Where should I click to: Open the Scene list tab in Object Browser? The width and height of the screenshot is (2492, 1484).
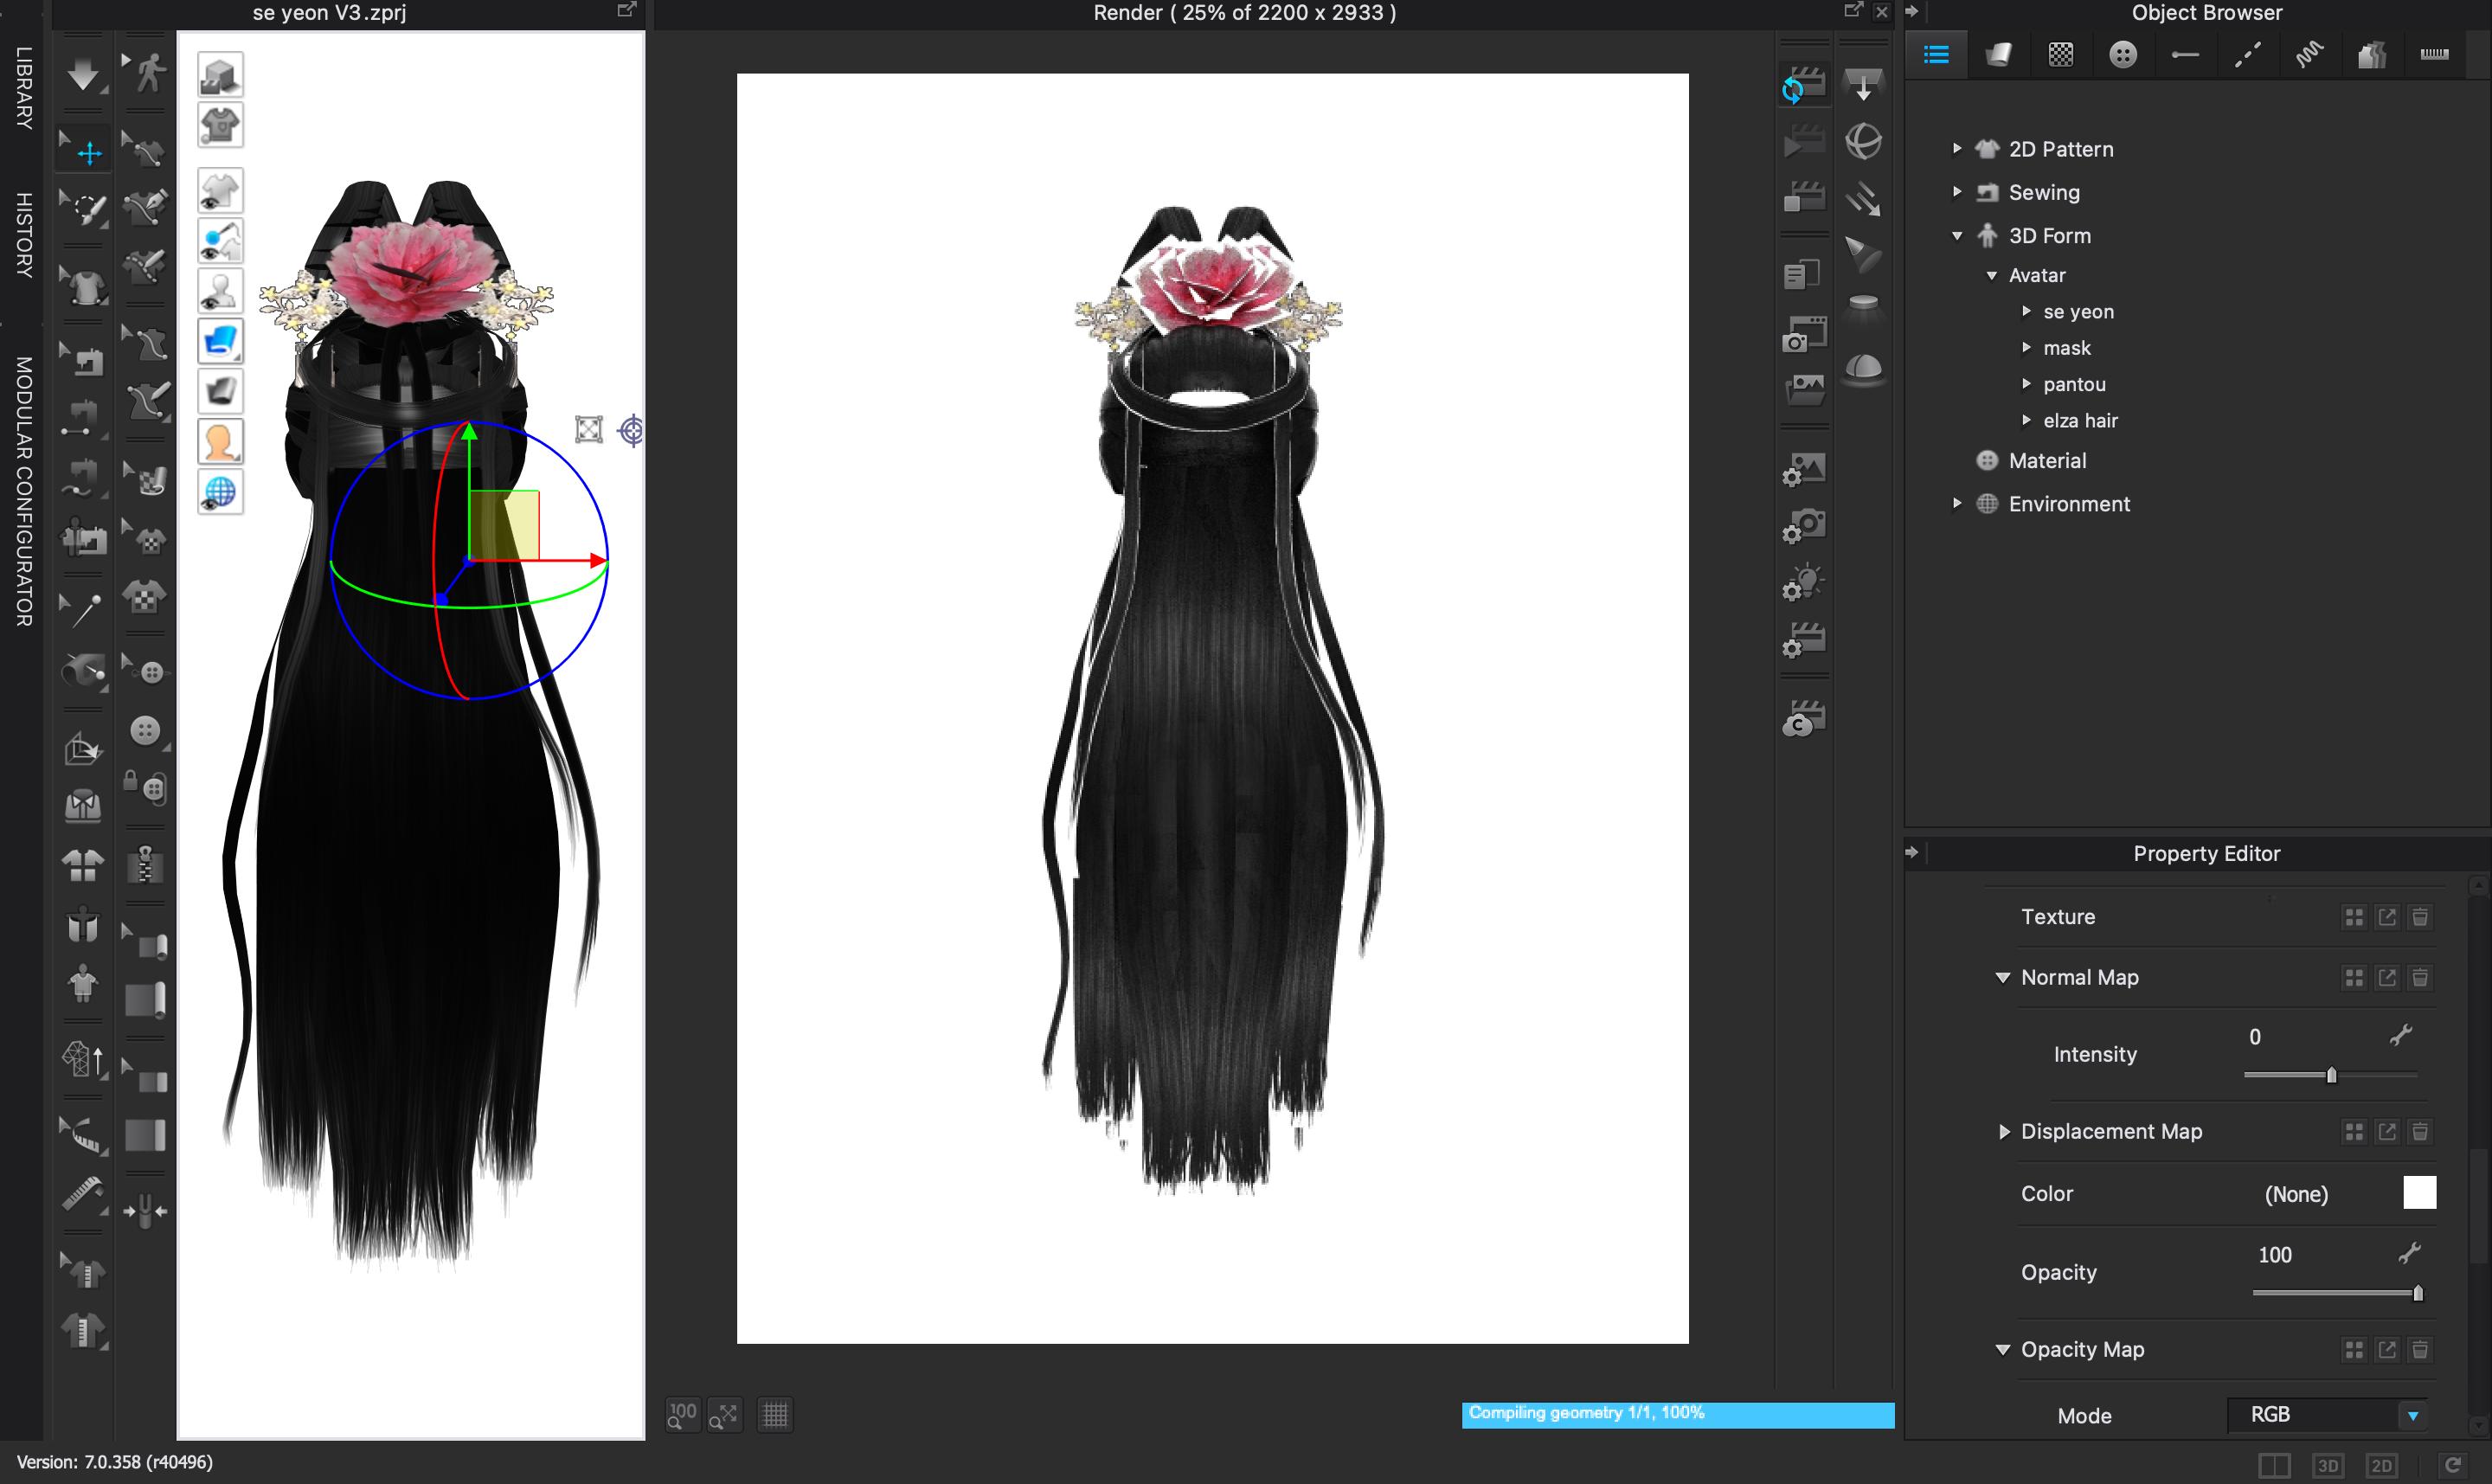[1936, 54]
